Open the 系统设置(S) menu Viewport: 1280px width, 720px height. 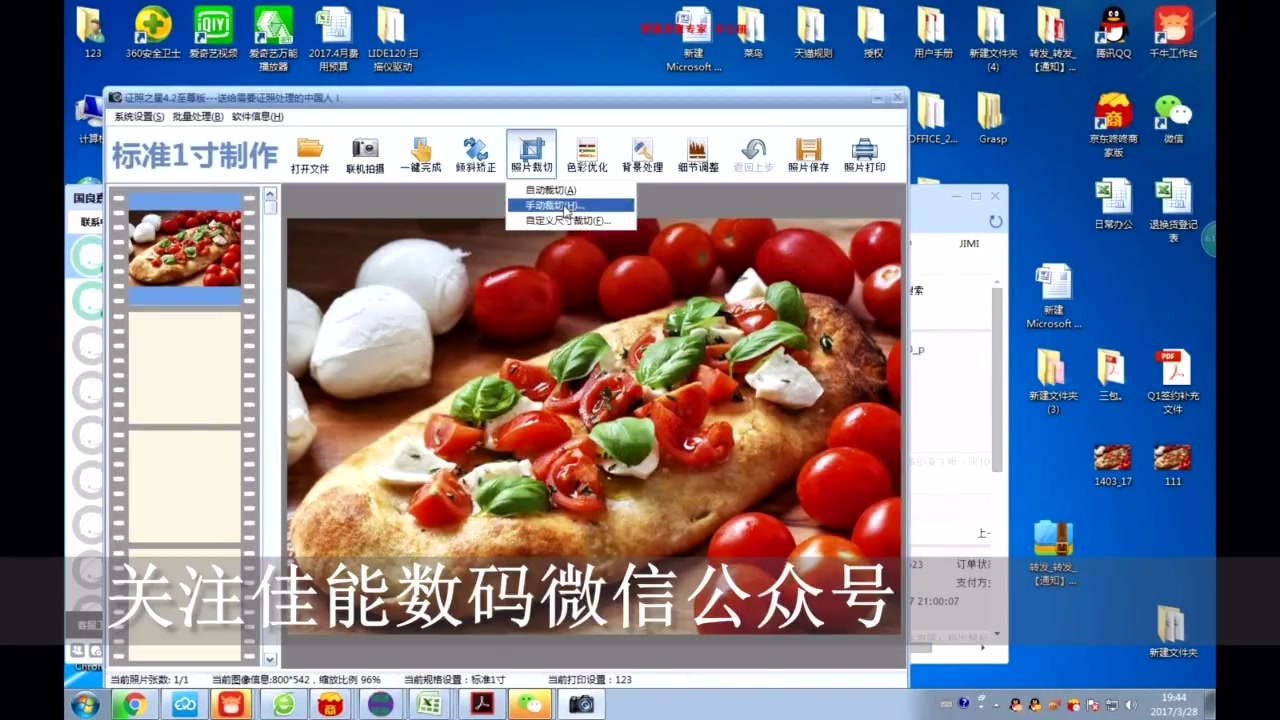tap(139, 117)
